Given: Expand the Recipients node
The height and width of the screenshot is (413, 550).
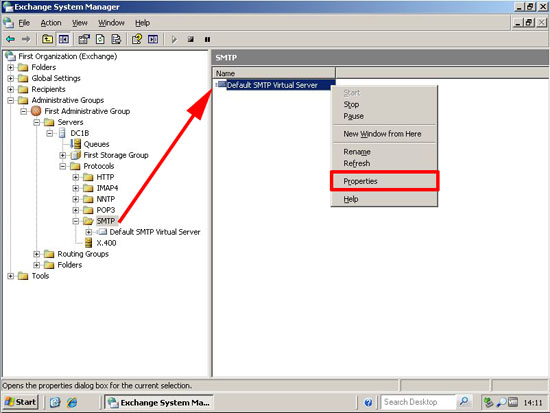Looking at the screenshot, I should pos(11,89).
